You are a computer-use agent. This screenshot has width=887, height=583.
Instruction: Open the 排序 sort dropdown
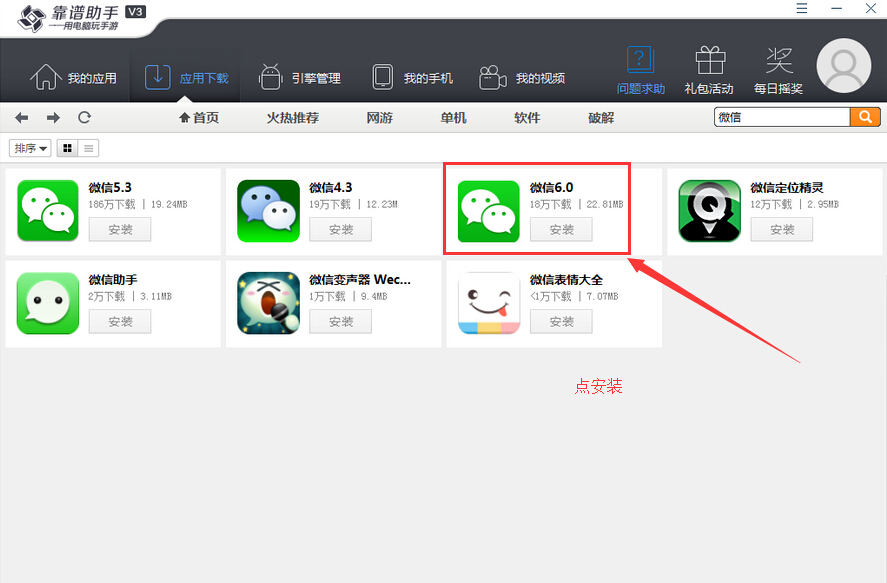[x=30, y=148]
